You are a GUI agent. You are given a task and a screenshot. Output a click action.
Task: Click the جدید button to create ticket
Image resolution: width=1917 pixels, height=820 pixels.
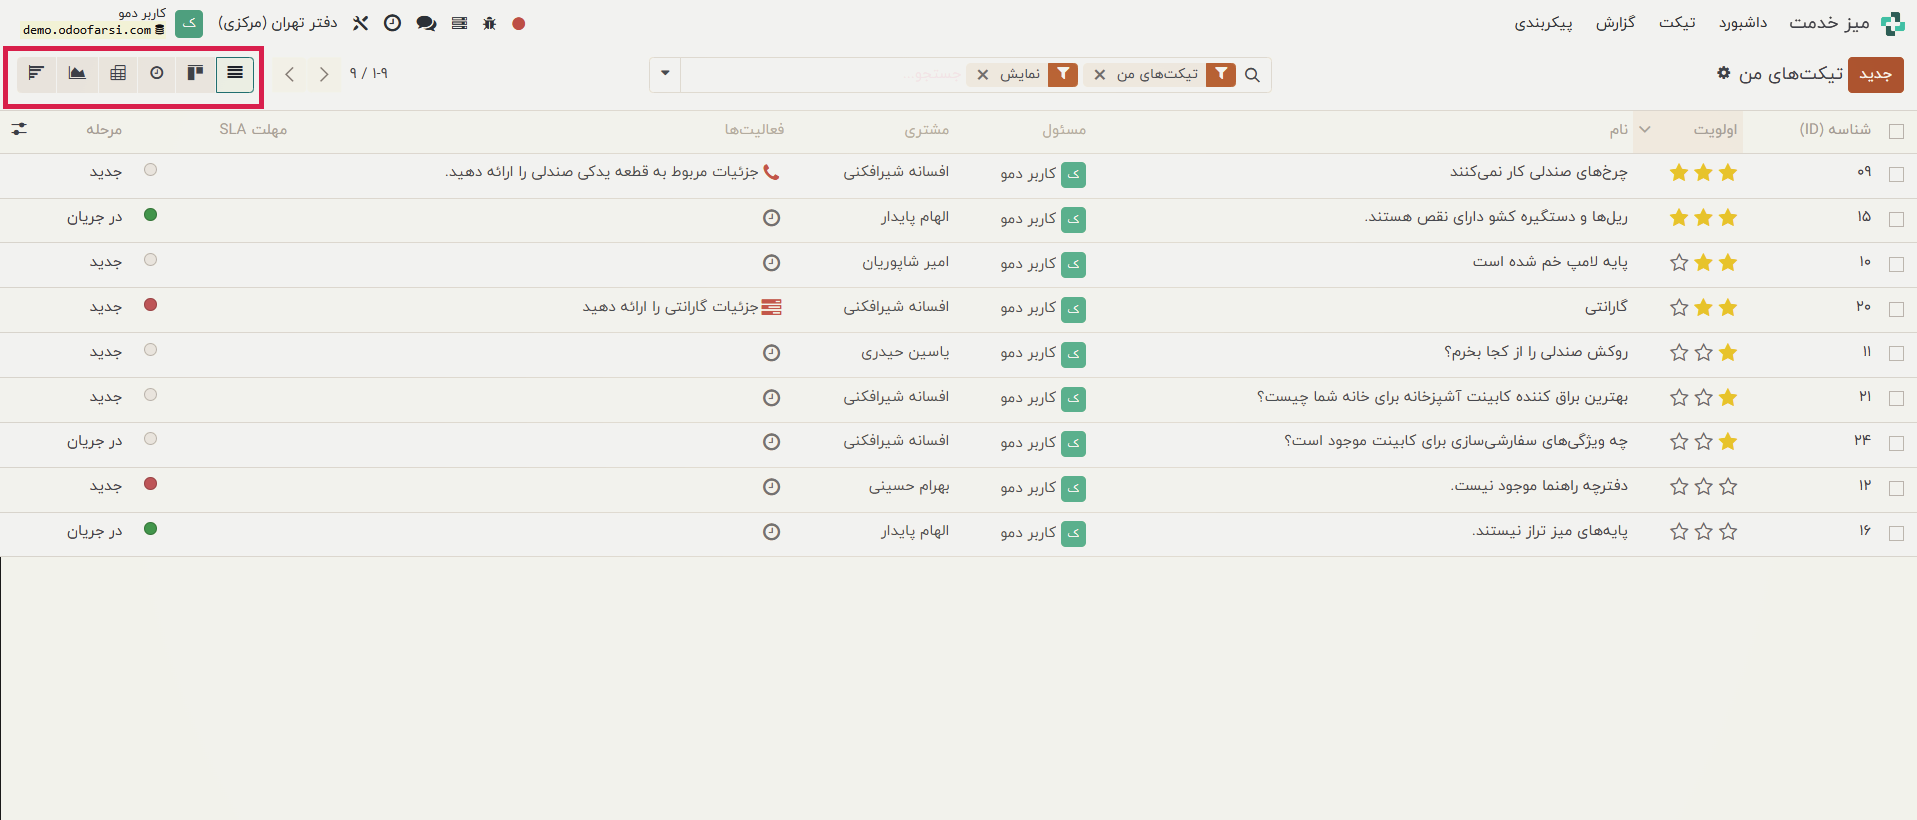tap(1875, 75)
